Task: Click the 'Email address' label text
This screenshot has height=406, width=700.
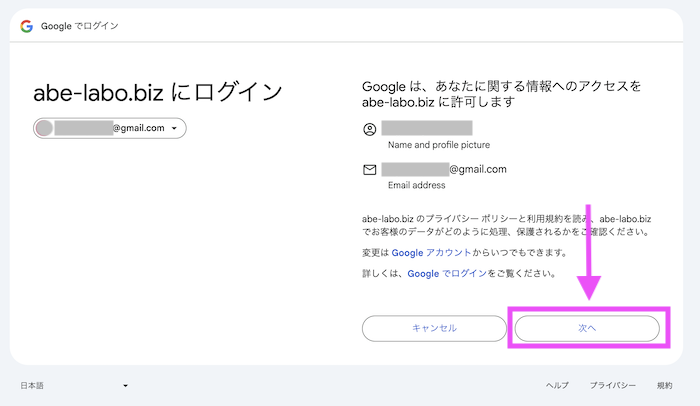Action: point(417,185)
